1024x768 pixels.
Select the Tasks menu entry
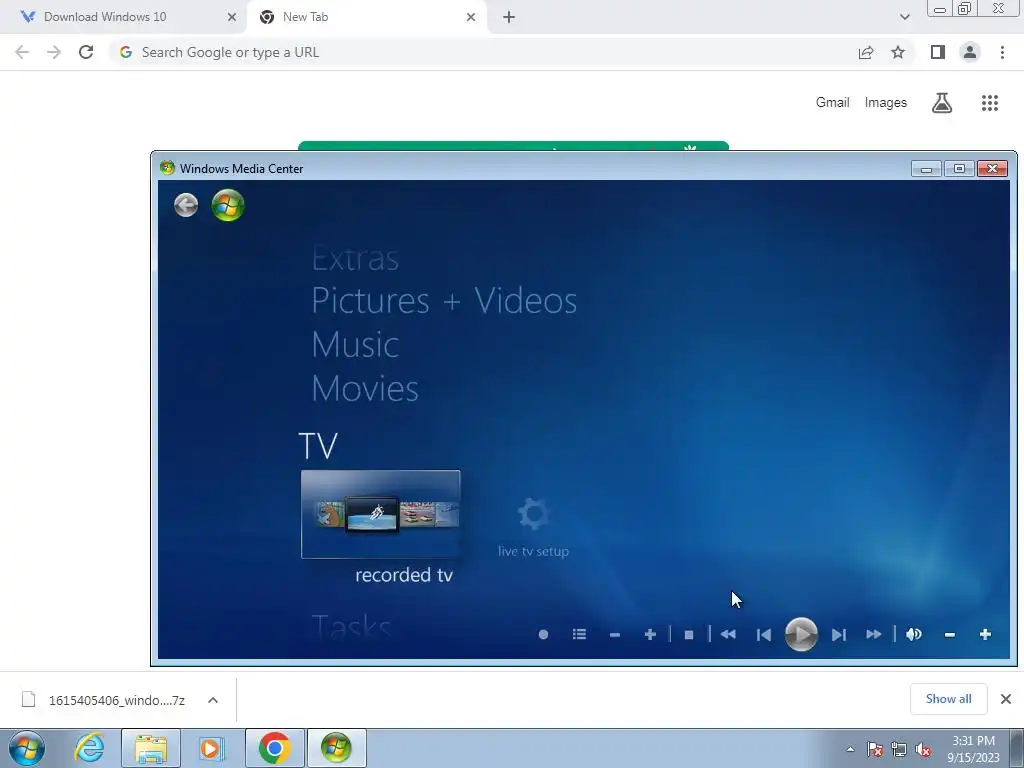351,627
